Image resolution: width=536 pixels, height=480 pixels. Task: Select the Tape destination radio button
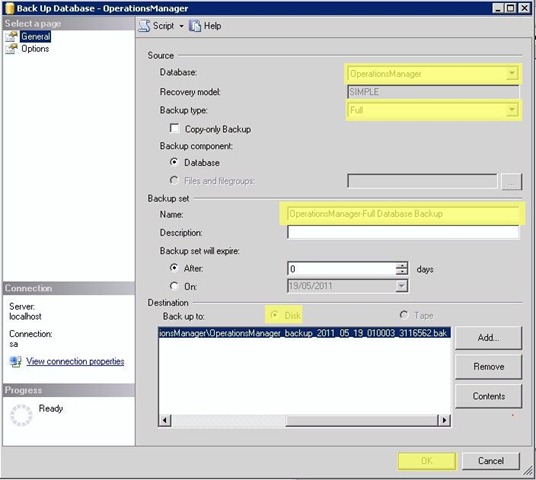coord(404,315)
